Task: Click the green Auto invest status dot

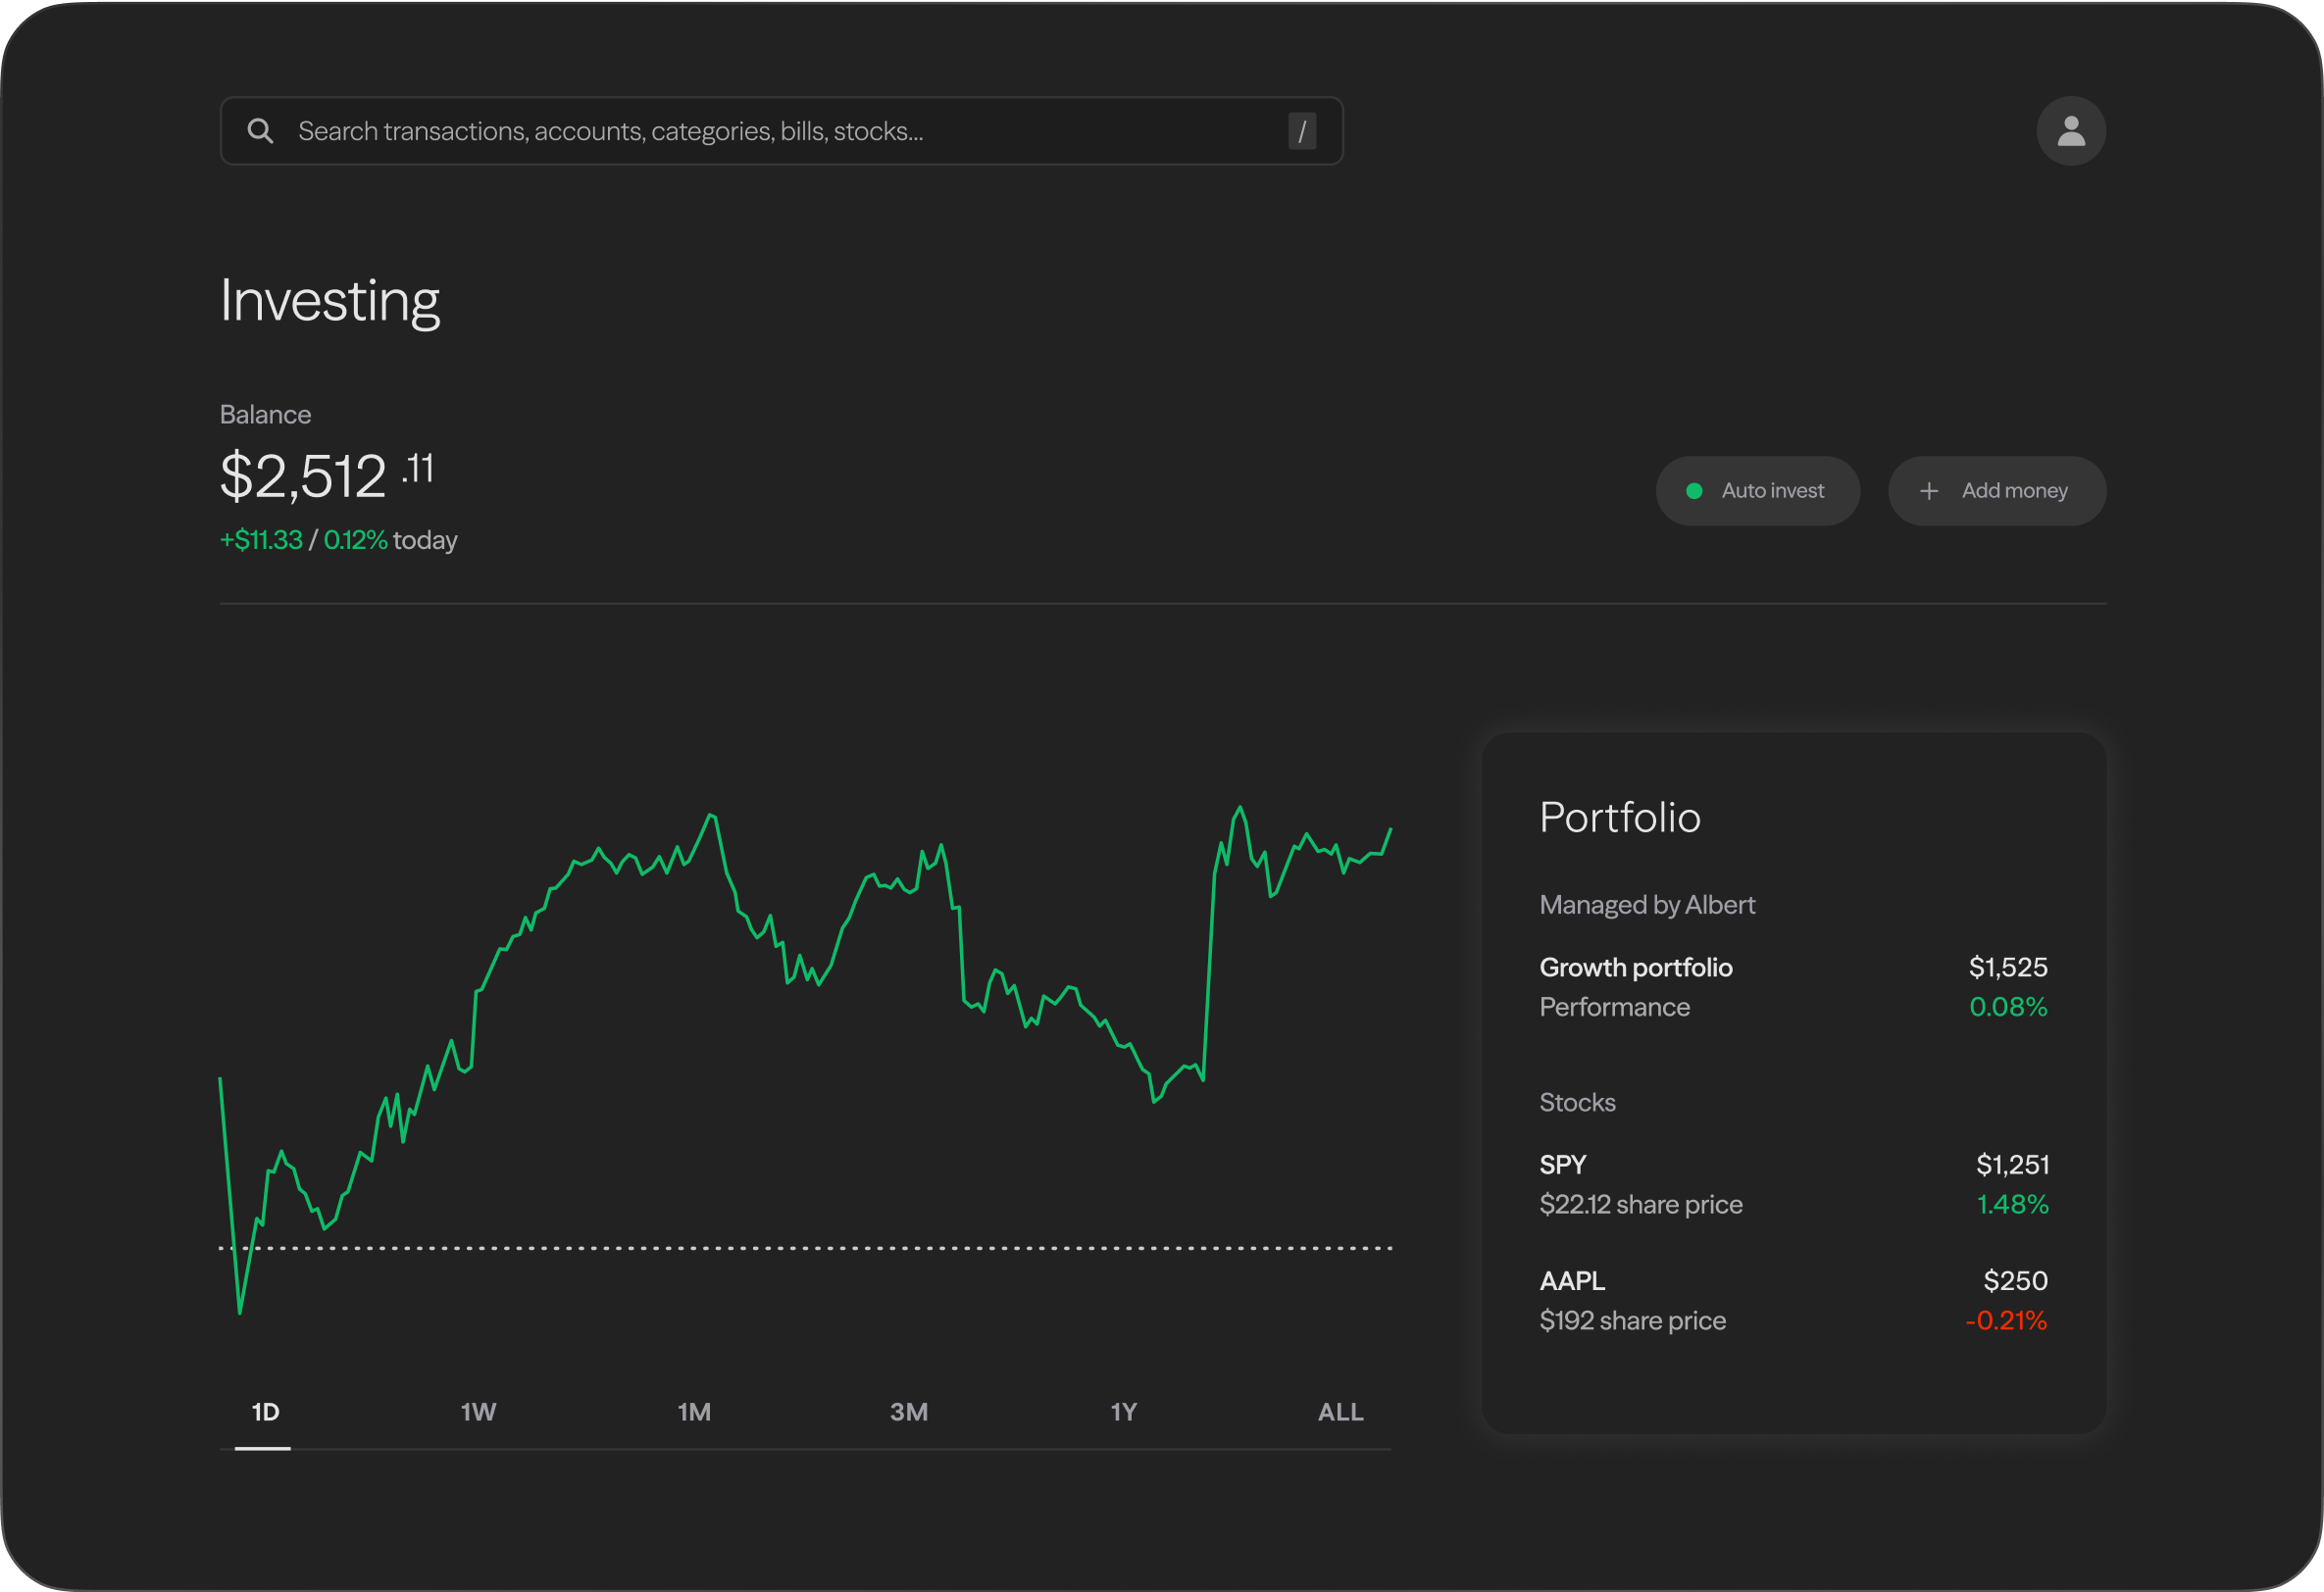Action: pos(1694,491)
